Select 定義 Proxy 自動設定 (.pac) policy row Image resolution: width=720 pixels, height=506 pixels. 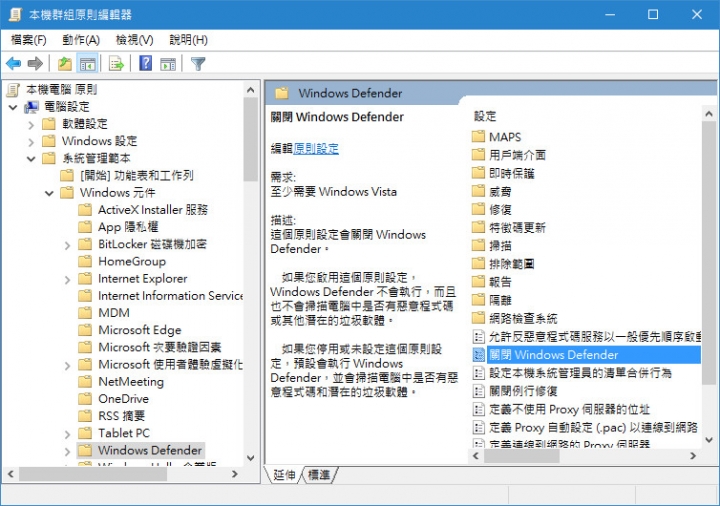pyautogui.click(x=586, y=427)
